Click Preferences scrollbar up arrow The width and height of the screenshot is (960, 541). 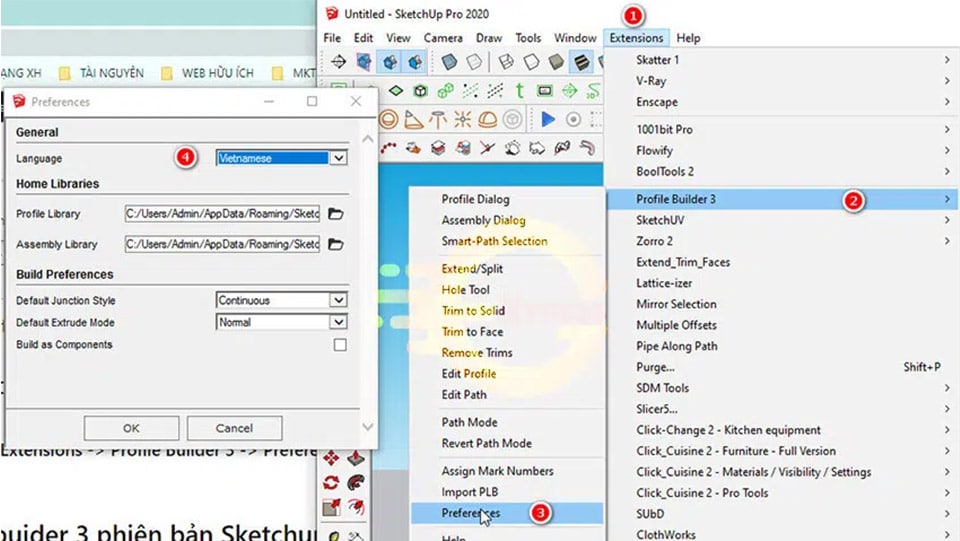point(367,140)
